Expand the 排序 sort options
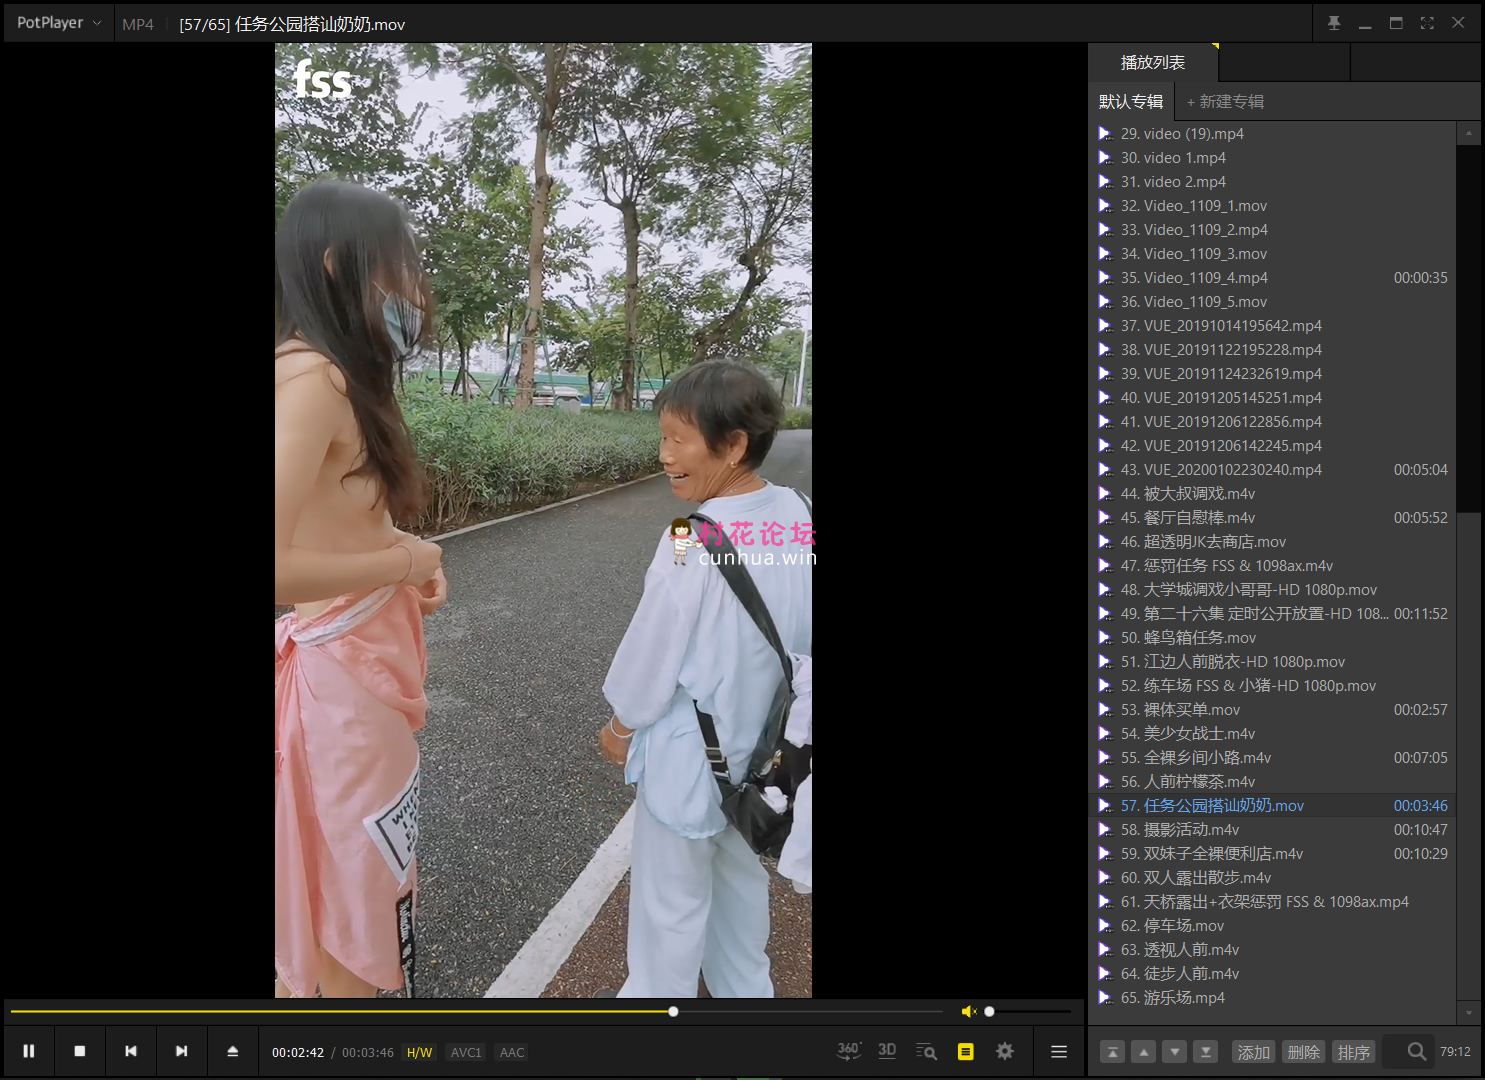Viewport: 1485px width, 1080px height. click(1353, 1052)
